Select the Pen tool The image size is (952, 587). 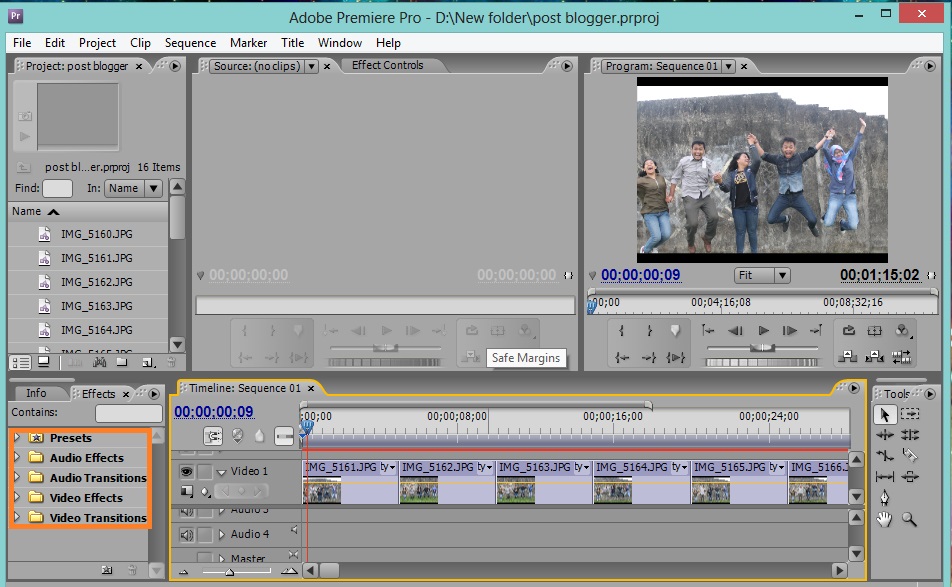click(885, 498)
